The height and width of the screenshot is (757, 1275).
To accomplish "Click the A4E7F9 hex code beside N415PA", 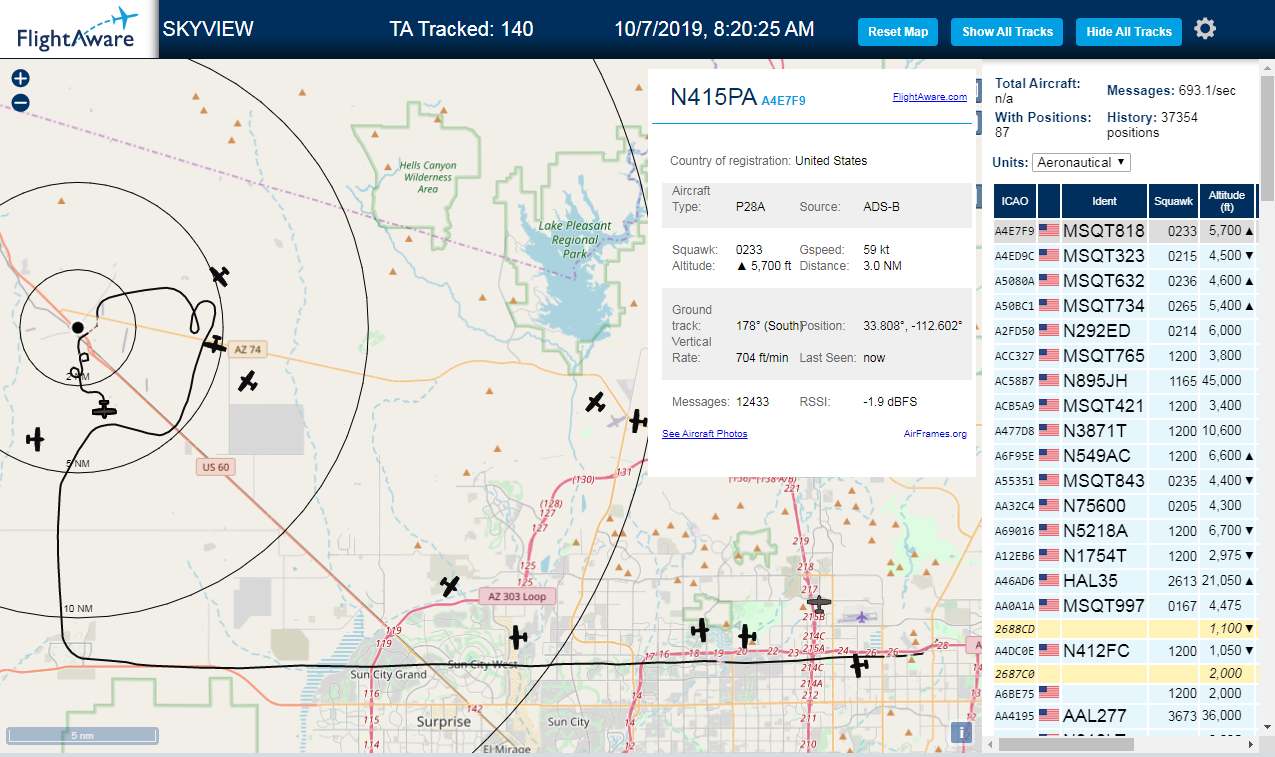I will pyautogui.click(x=783, y=101).
